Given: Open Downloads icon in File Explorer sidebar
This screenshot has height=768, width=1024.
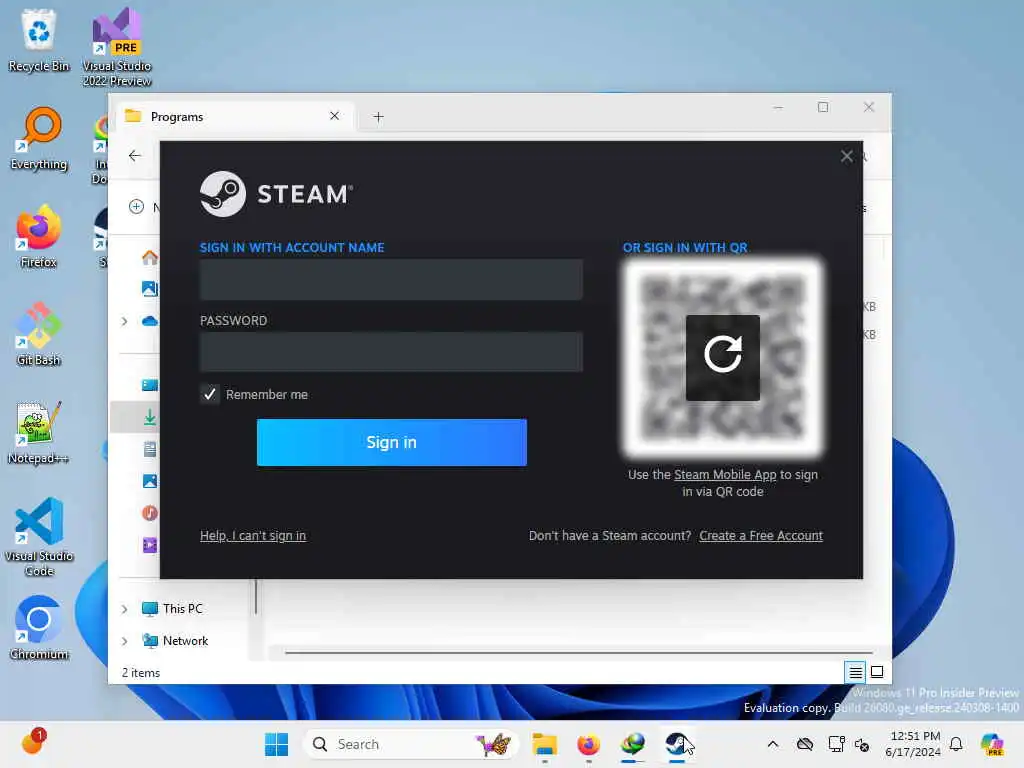Looking at the screenshot, I should click(x=150, y=417).
